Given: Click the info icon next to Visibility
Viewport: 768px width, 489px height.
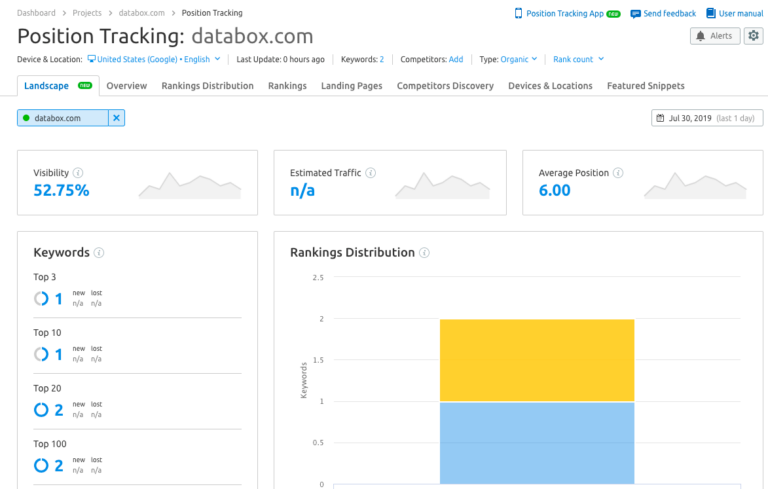Looking at the screenshot, I should 78,172.
